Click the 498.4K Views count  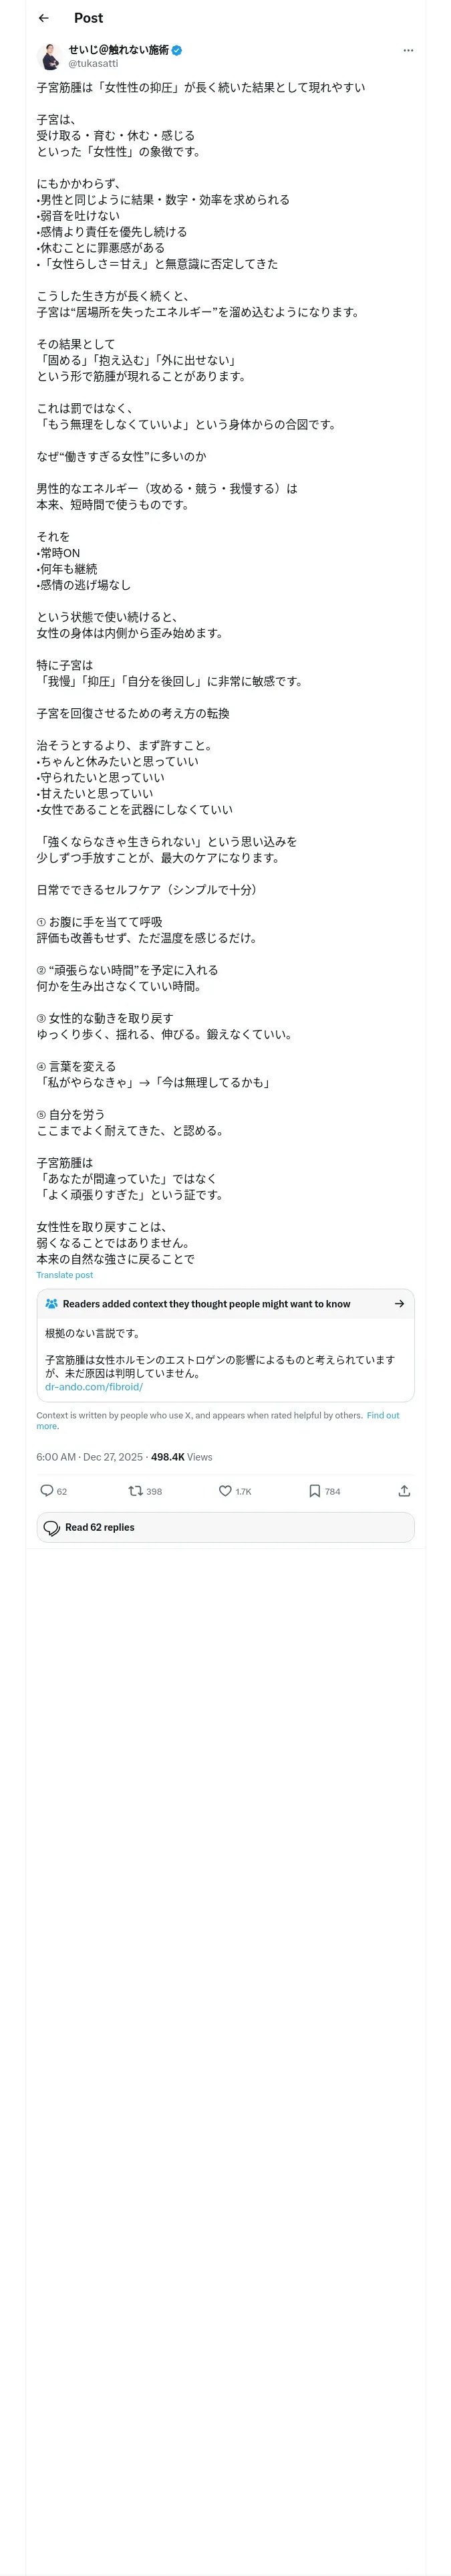click(182, 1457)
